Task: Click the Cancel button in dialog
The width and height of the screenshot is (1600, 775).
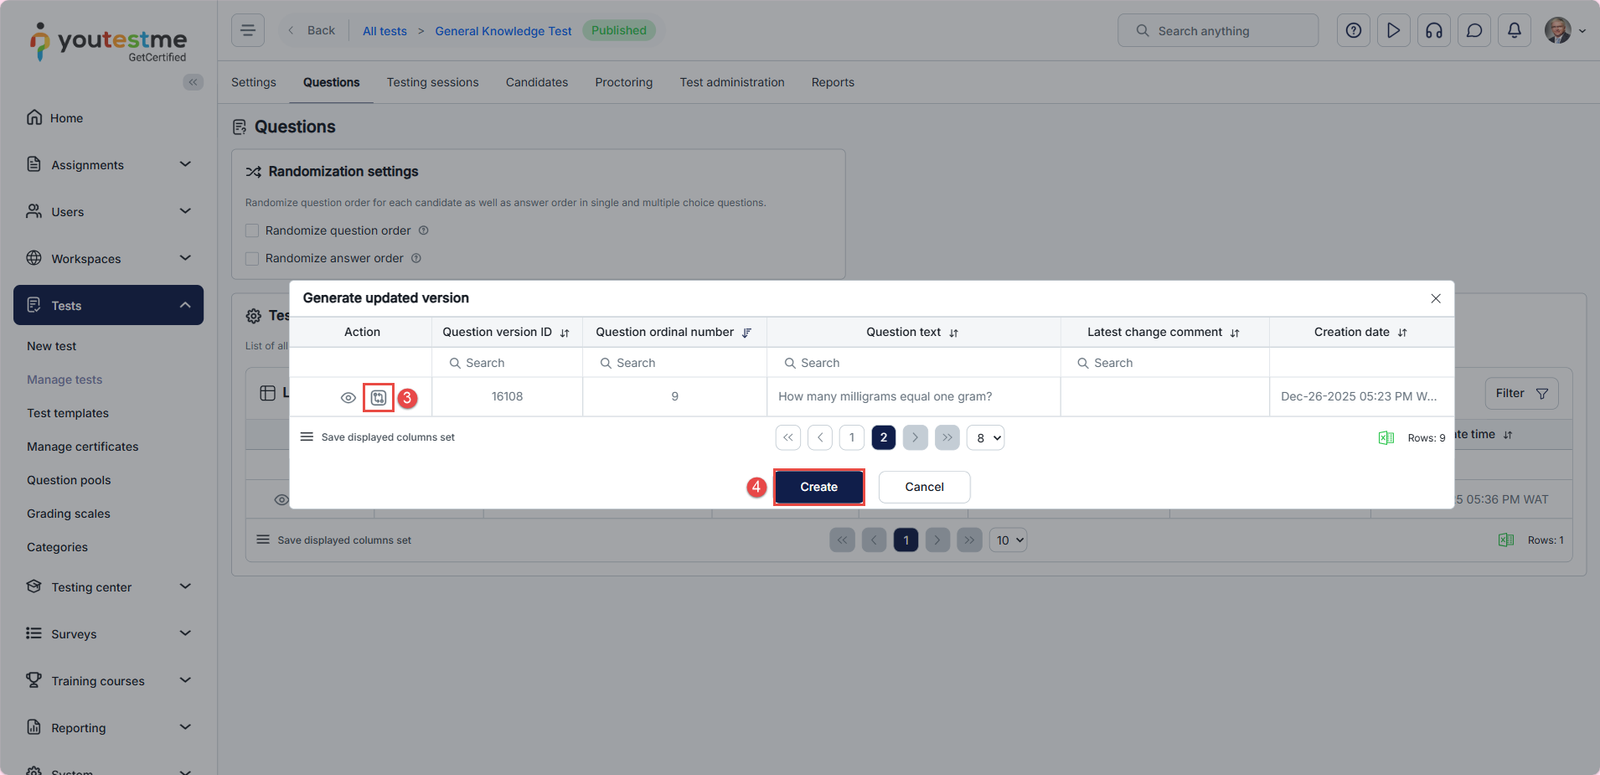Action: tap(924, 487)
